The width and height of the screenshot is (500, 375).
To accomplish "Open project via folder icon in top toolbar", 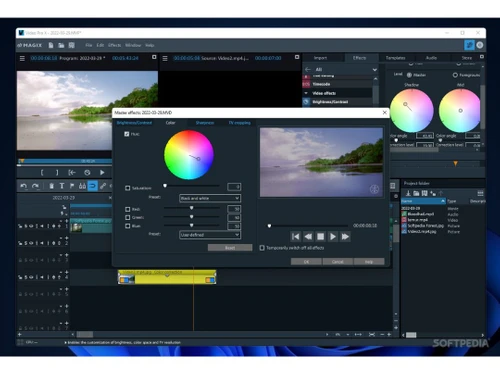I will 61,45.
